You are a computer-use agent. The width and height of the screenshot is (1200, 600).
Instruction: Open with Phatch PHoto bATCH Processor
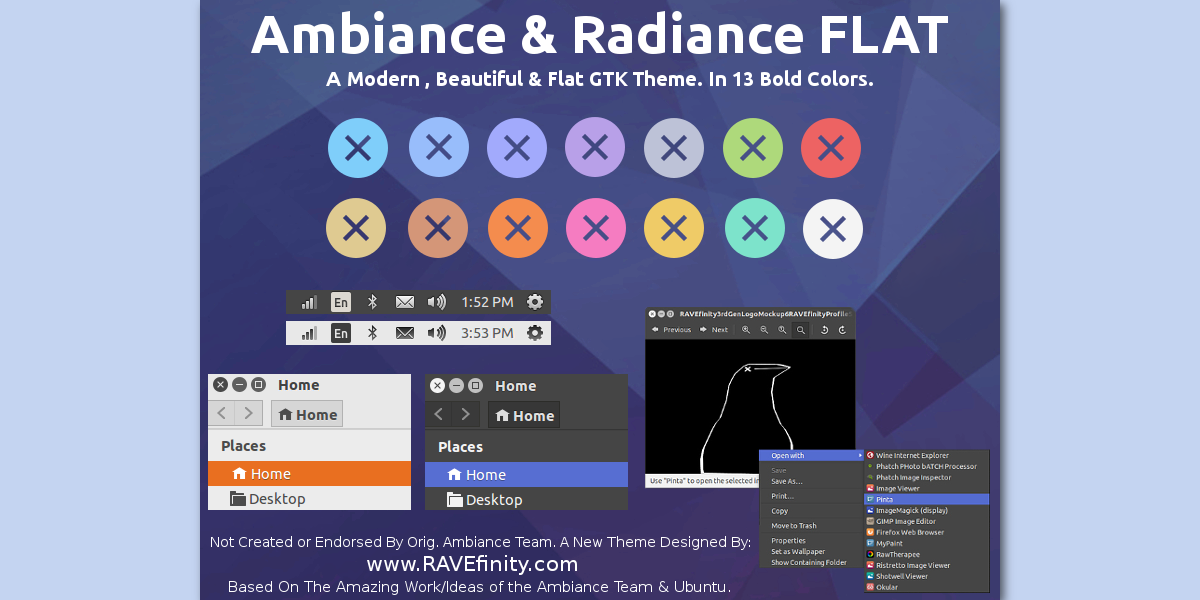(x=926, y=466)
